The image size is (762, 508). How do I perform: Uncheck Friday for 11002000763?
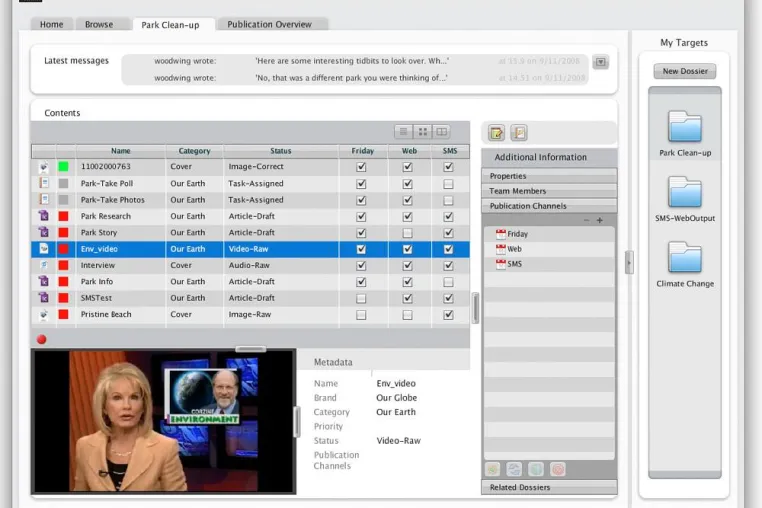[x=361, y=167]
